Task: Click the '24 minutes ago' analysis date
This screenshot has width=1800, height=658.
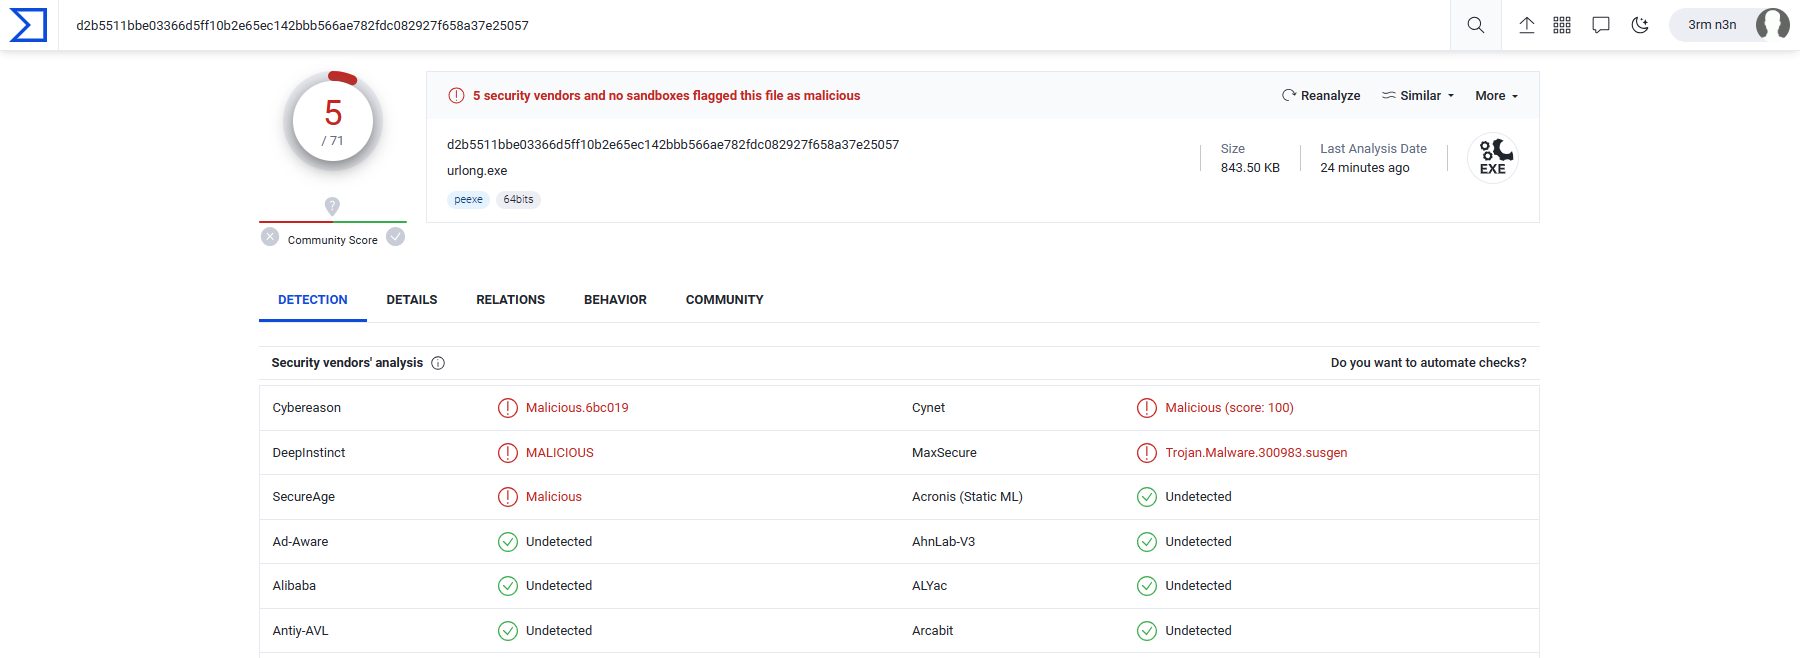Action: point(1365,168)
